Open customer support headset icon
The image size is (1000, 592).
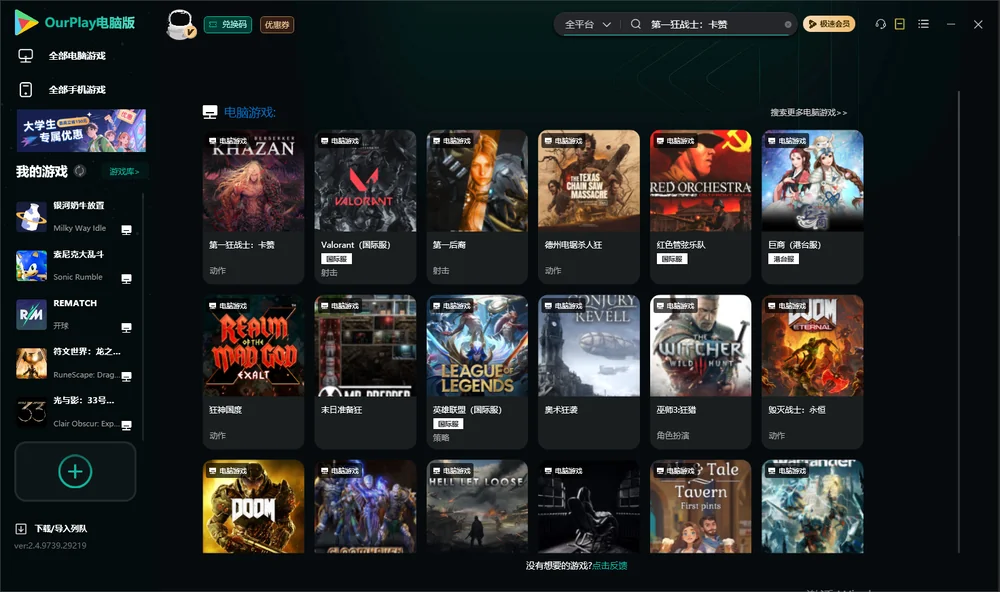pyautogui.click(x=880, y=24)
